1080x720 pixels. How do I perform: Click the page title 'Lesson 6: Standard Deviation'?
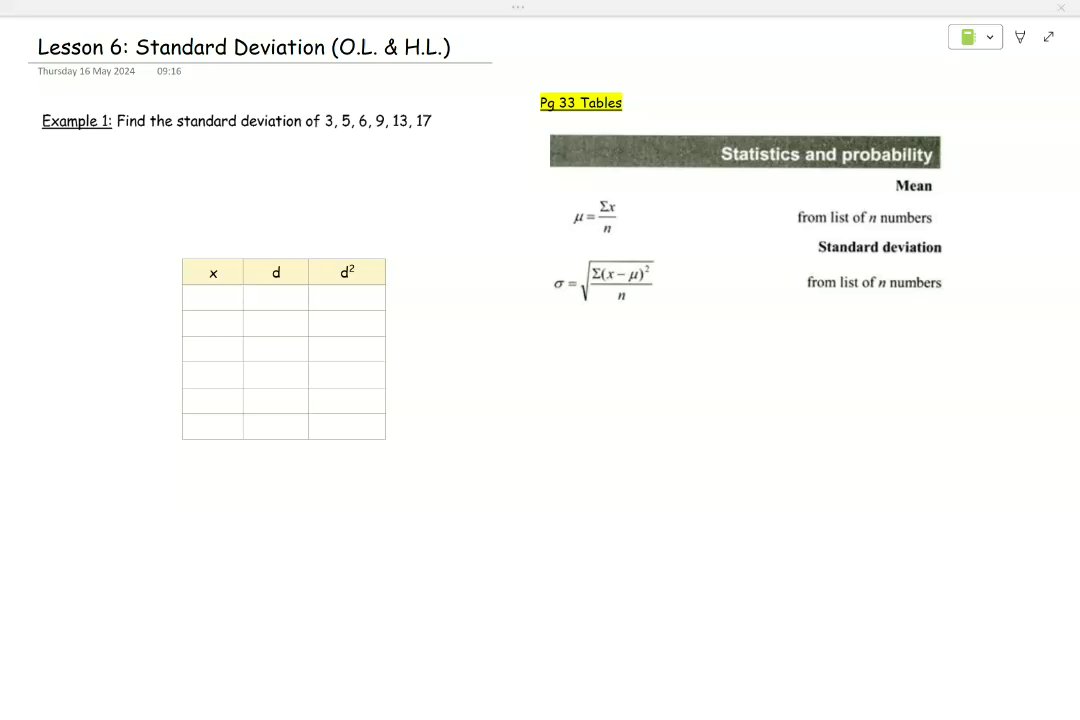click(244, 47)
